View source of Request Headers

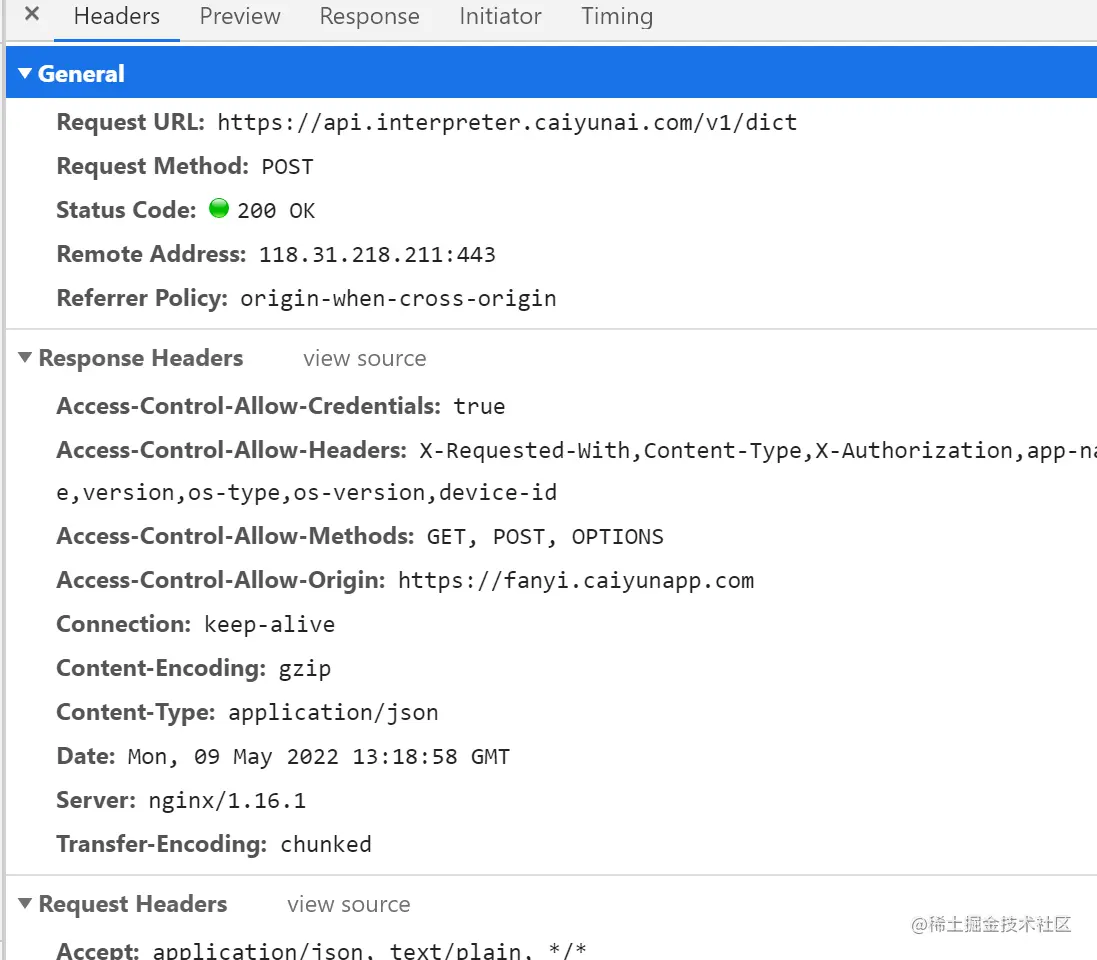[348, 905]
